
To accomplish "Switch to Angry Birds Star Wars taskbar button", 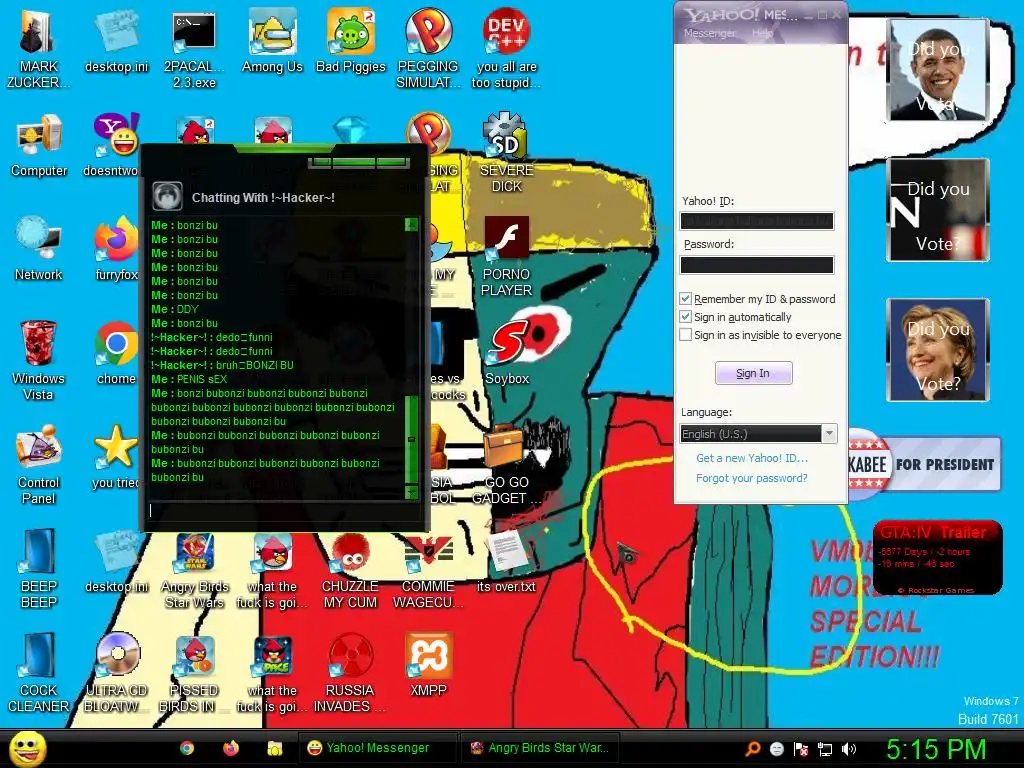I will coord(539,748).
